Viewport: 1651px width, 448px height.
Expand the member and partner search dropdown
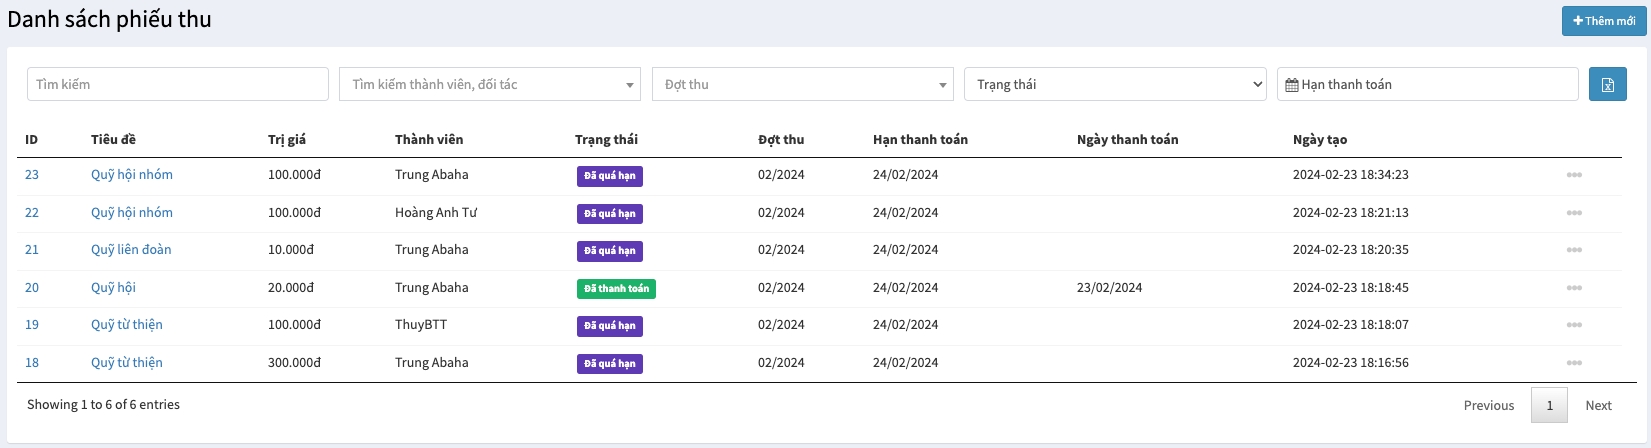click(489, 85)
